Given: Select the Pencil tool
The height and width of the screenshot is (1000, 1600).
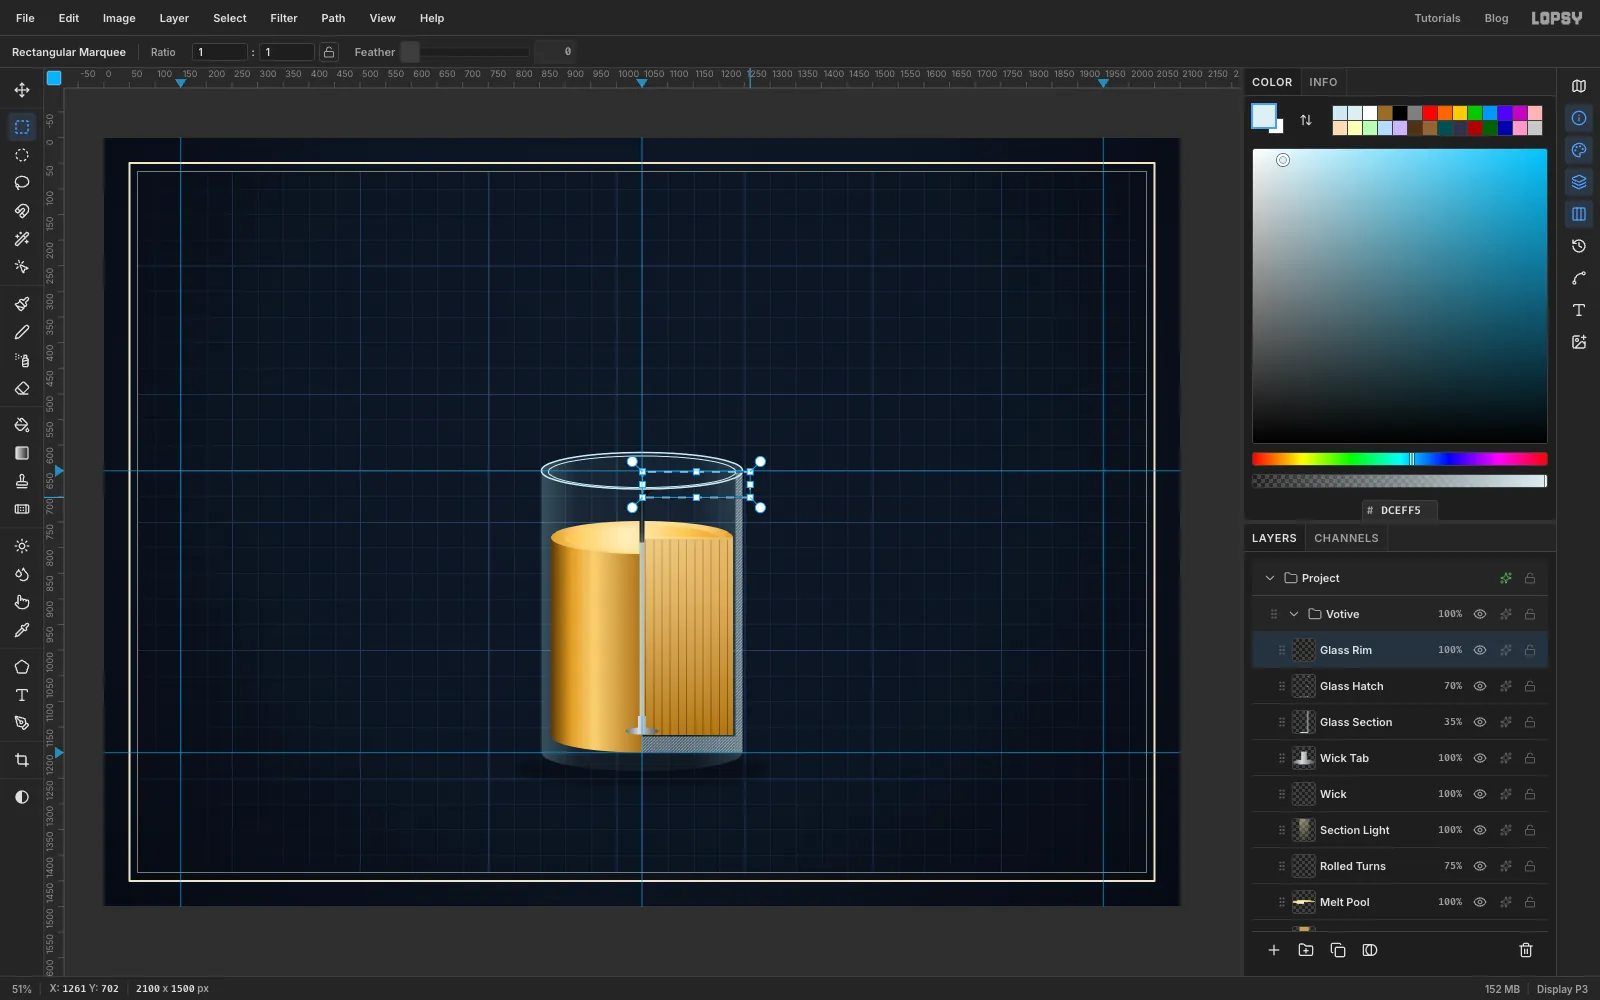Looking at the screenshot, I should pyautogui.click(x=22, y=332).
